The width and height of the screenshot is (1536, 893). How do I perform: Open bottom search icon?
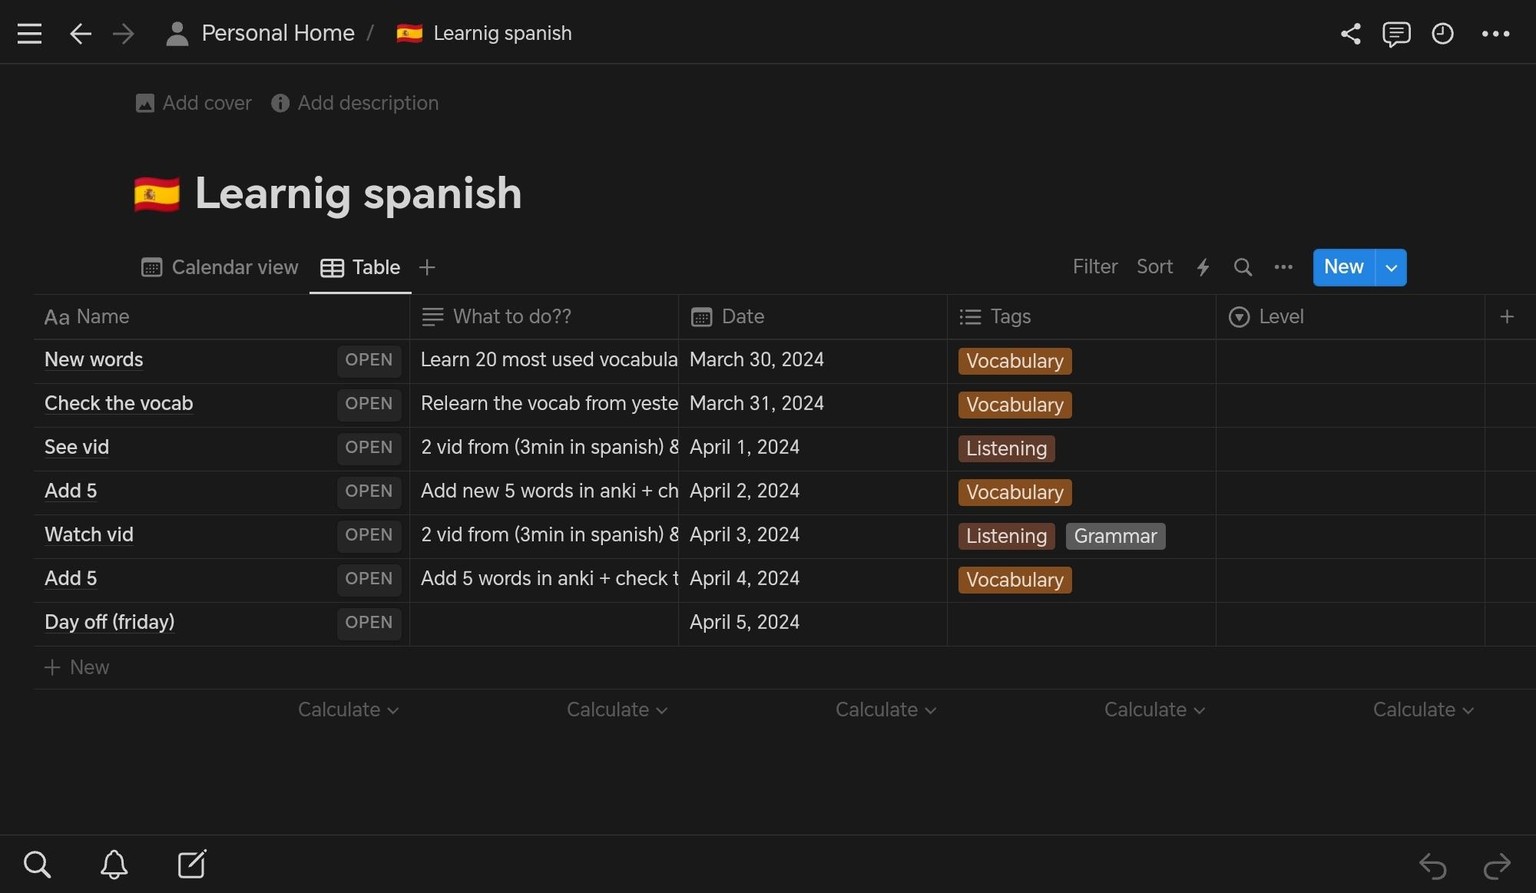[x=37, y=864]
